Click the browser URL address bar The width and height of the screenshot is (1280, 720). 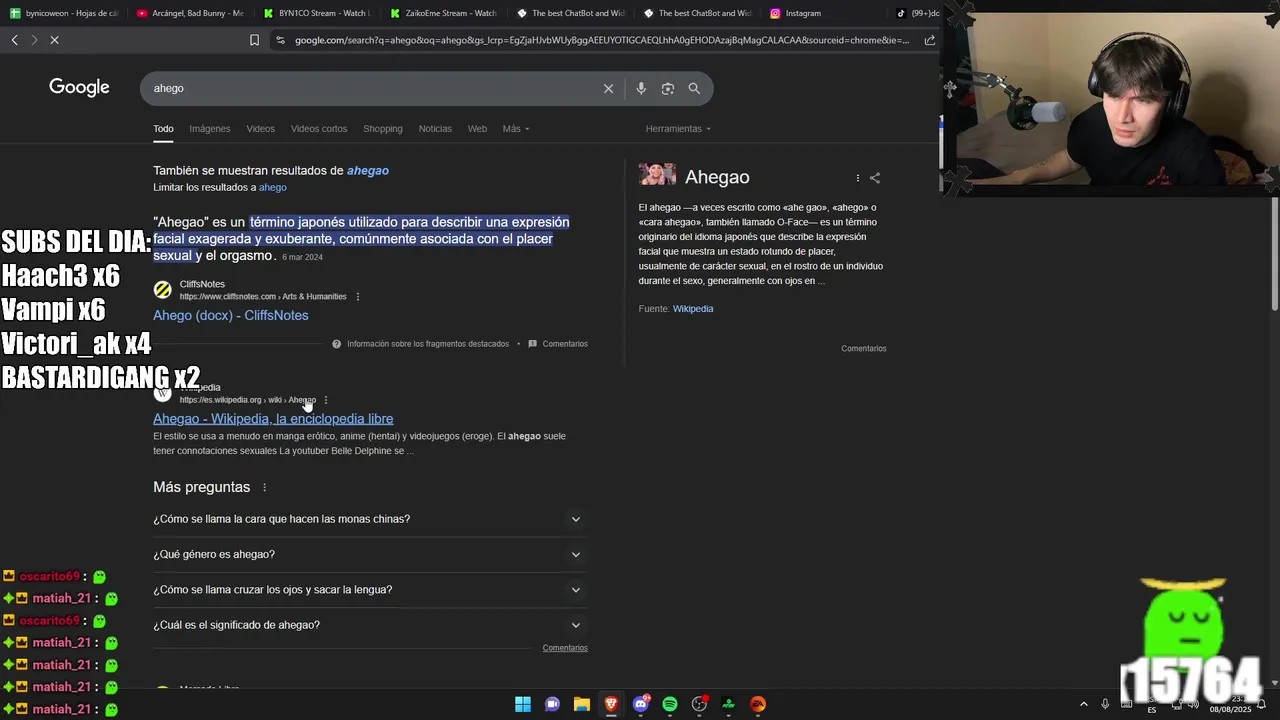600,40
